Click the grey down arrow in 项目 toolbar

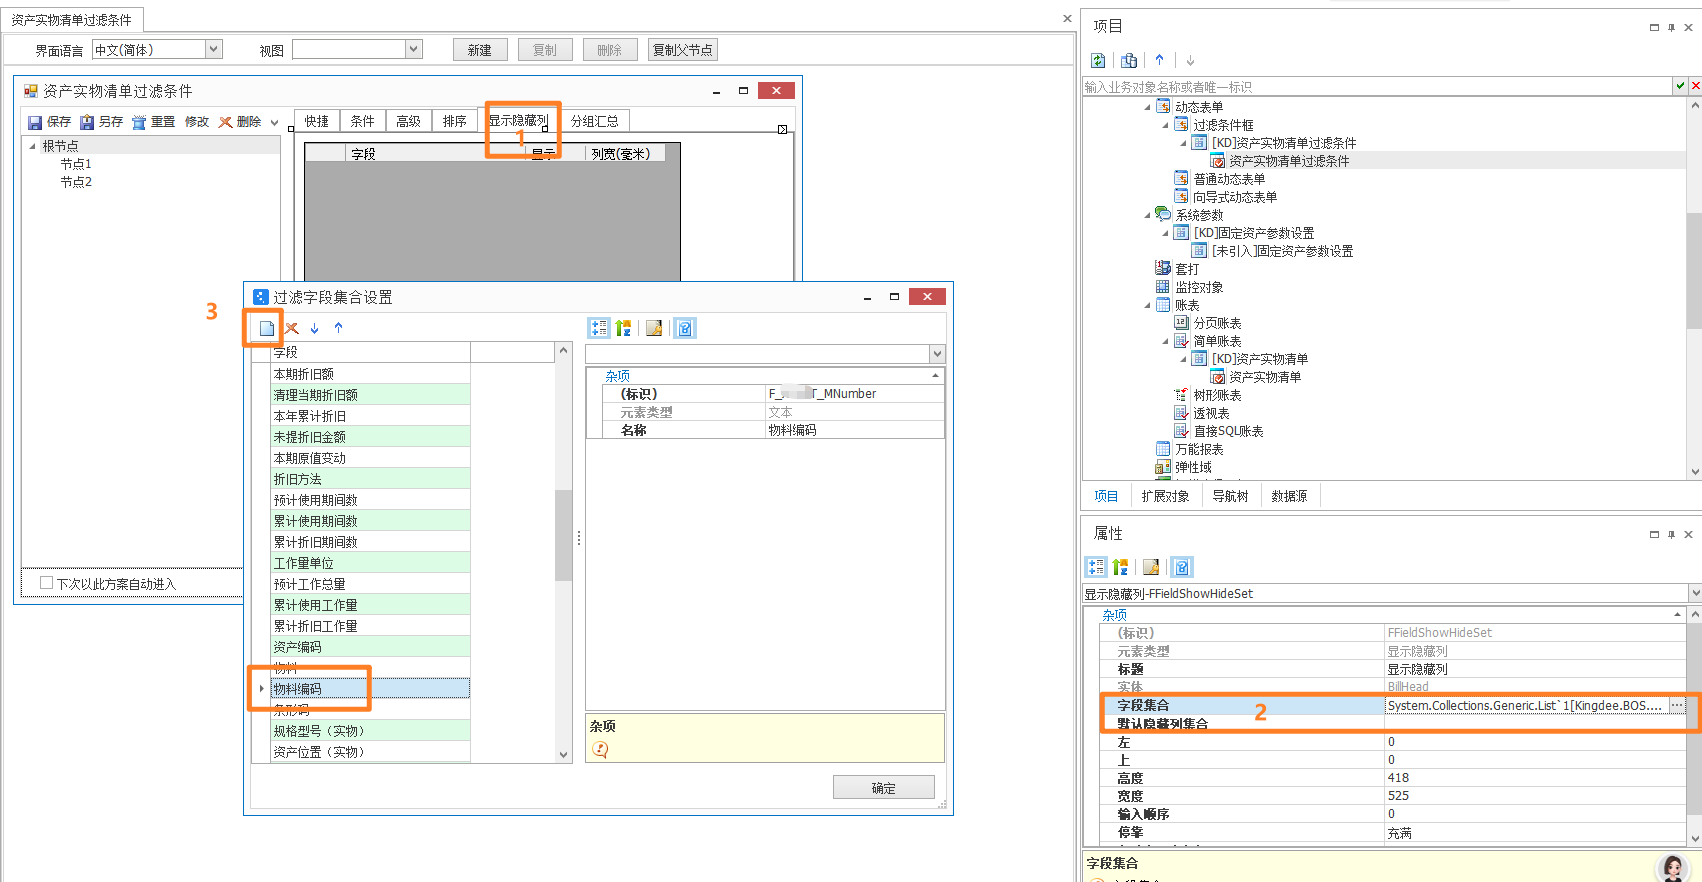[1190, 60]
